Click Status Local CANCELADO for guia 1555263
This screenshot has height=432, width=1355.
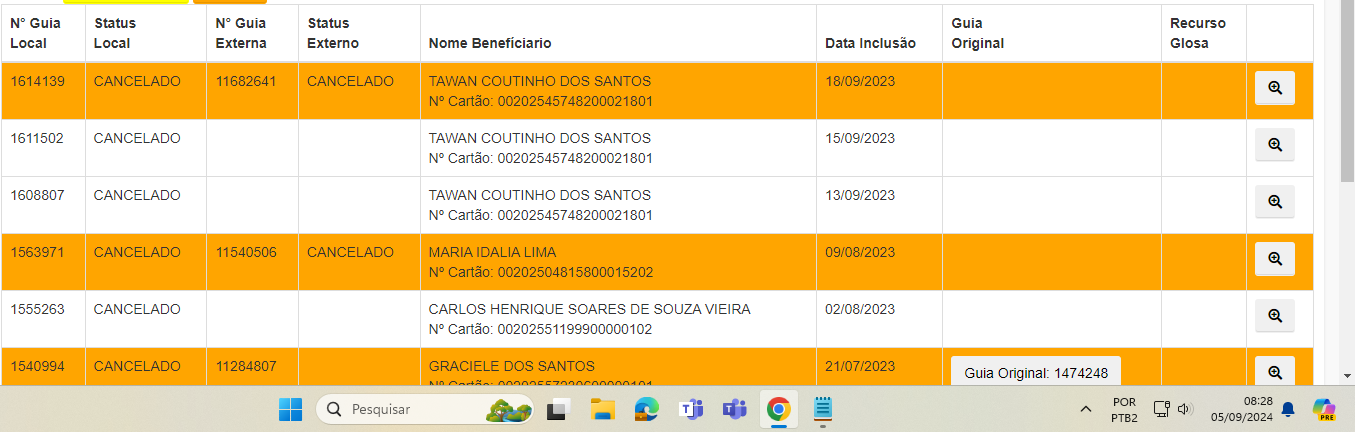click(x=137, y=309)
